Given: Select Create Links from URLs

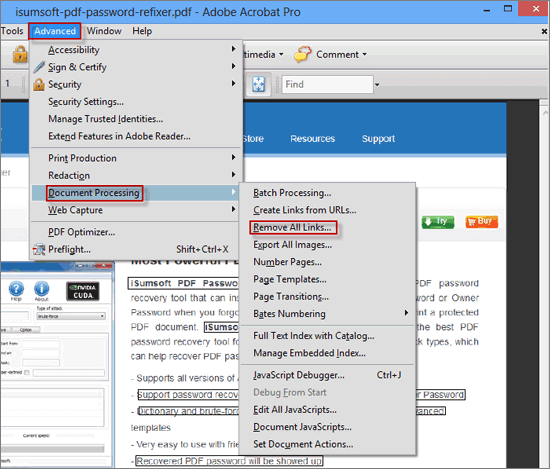Looking at the screenshot, I should point(327,210).
